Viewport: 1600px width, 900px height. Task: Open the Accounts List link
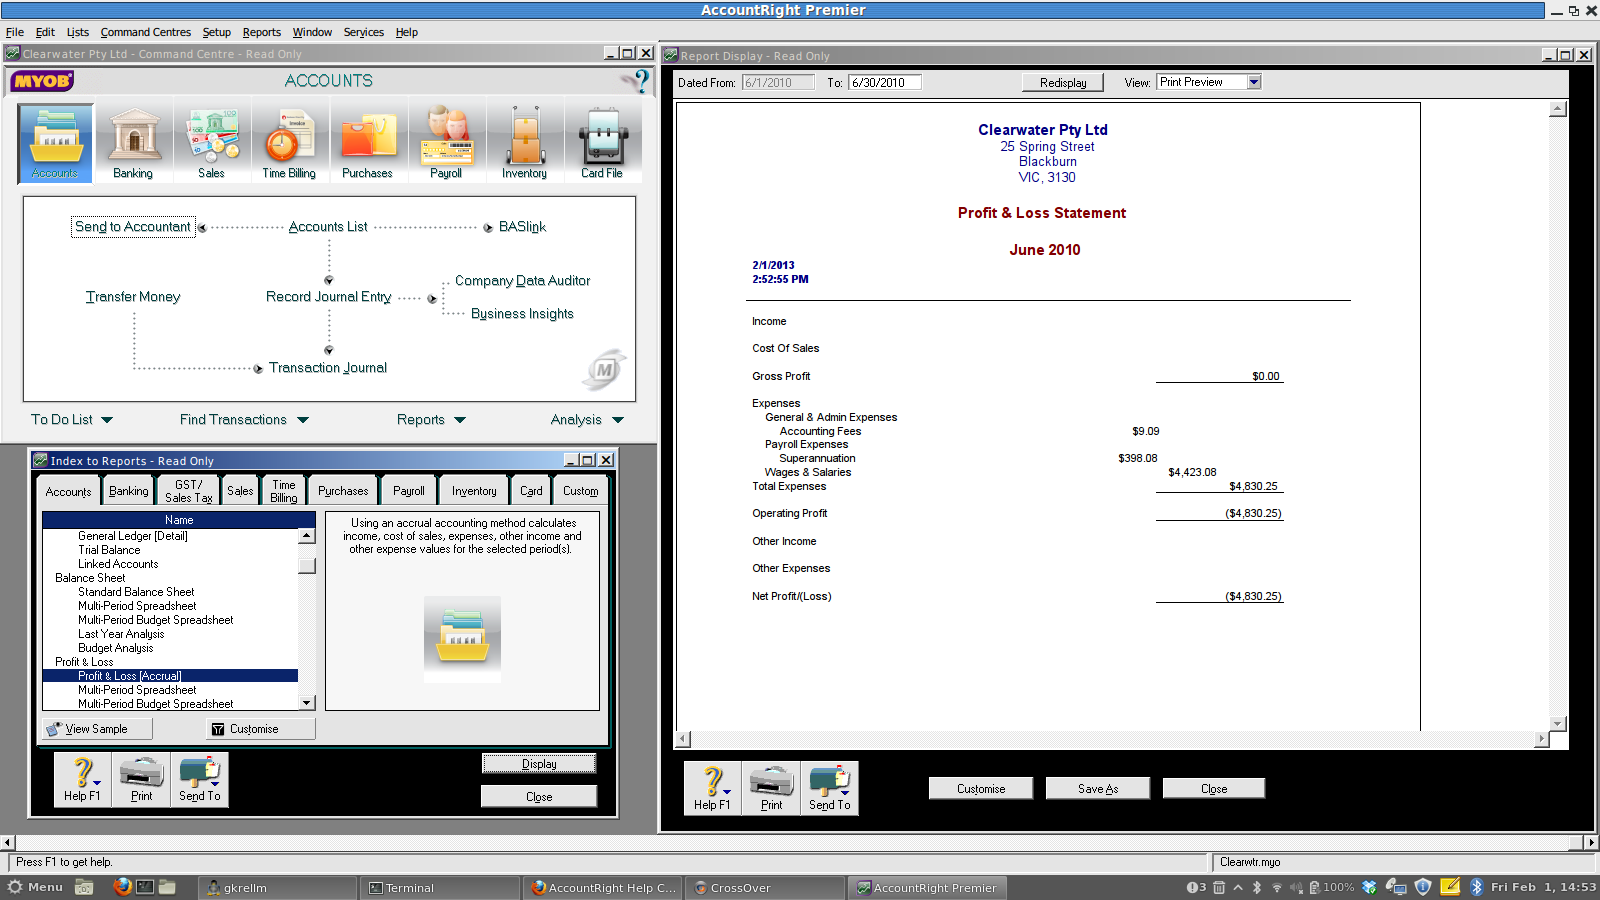328,227
